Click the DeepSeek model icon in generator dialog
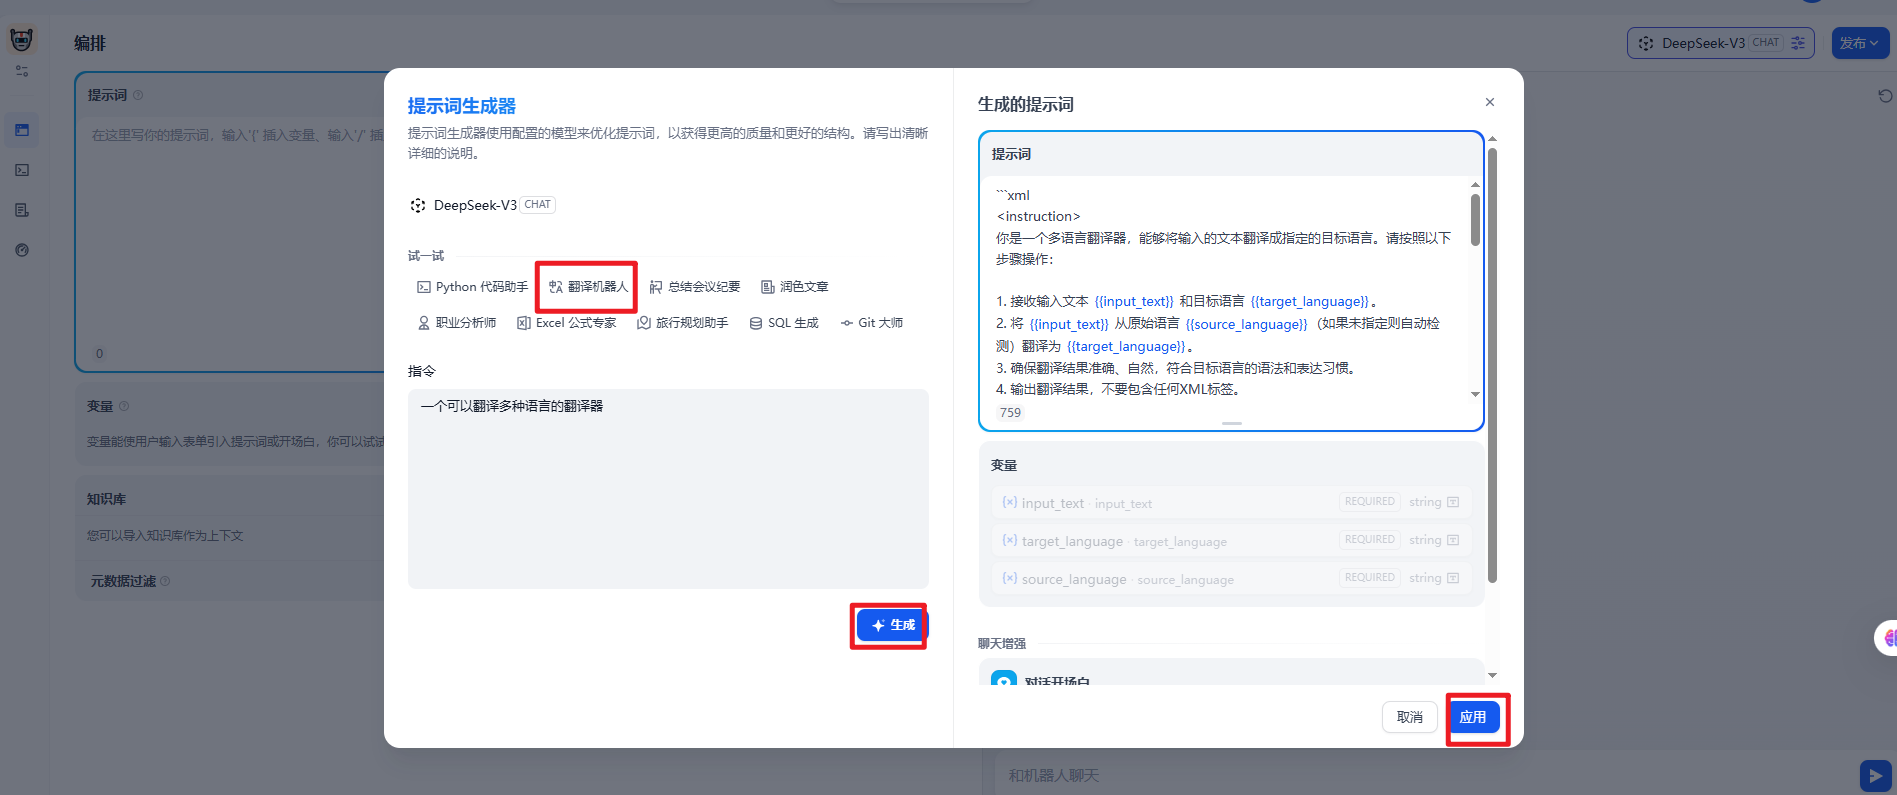The height and width of the screenshot is (795, 1897). click(x=418, y=205)
